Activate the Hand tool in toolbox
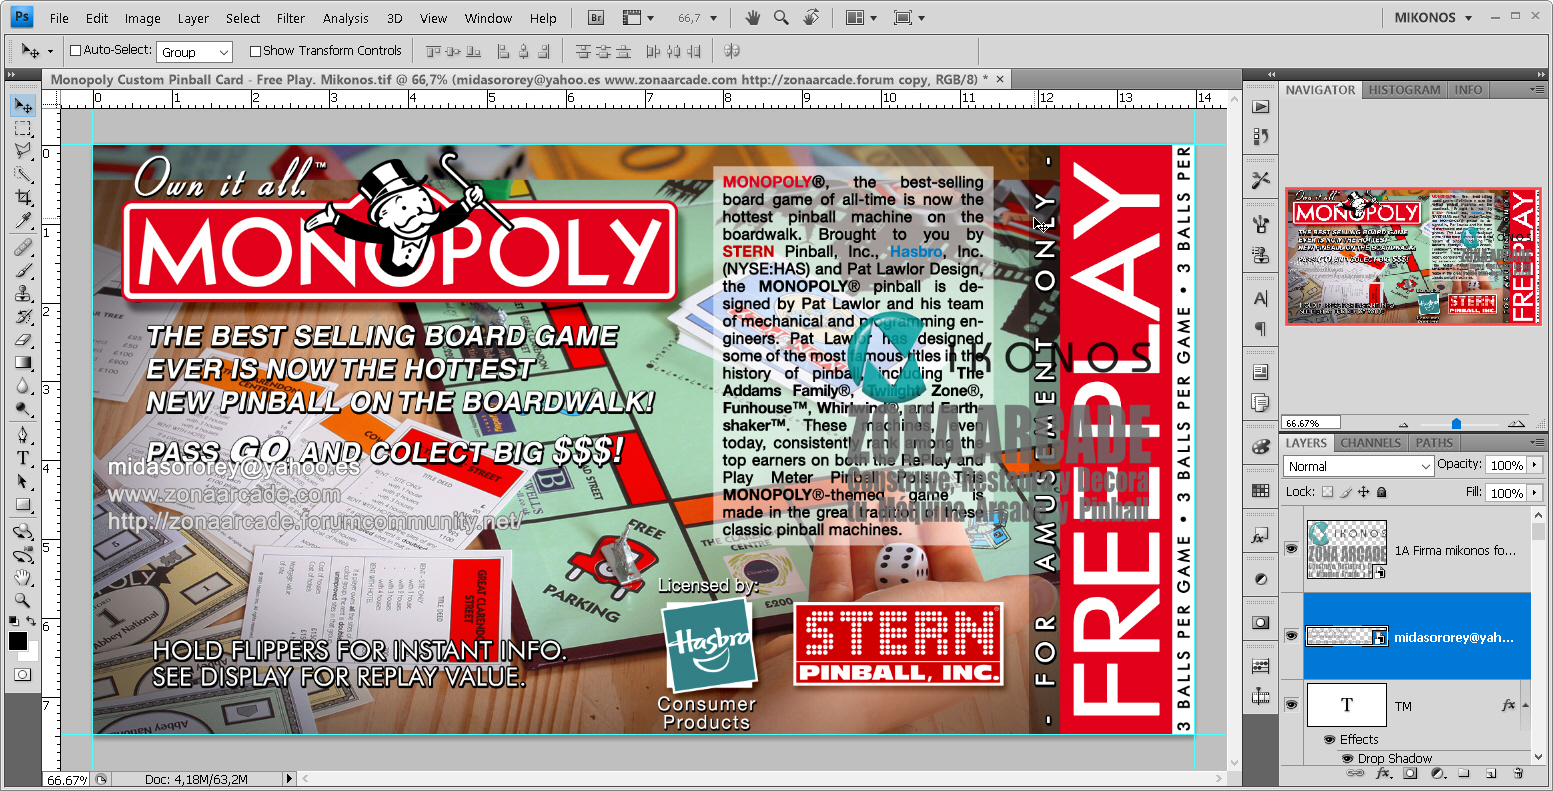This screenshot has height=791, width=1553. pos(23,577)
